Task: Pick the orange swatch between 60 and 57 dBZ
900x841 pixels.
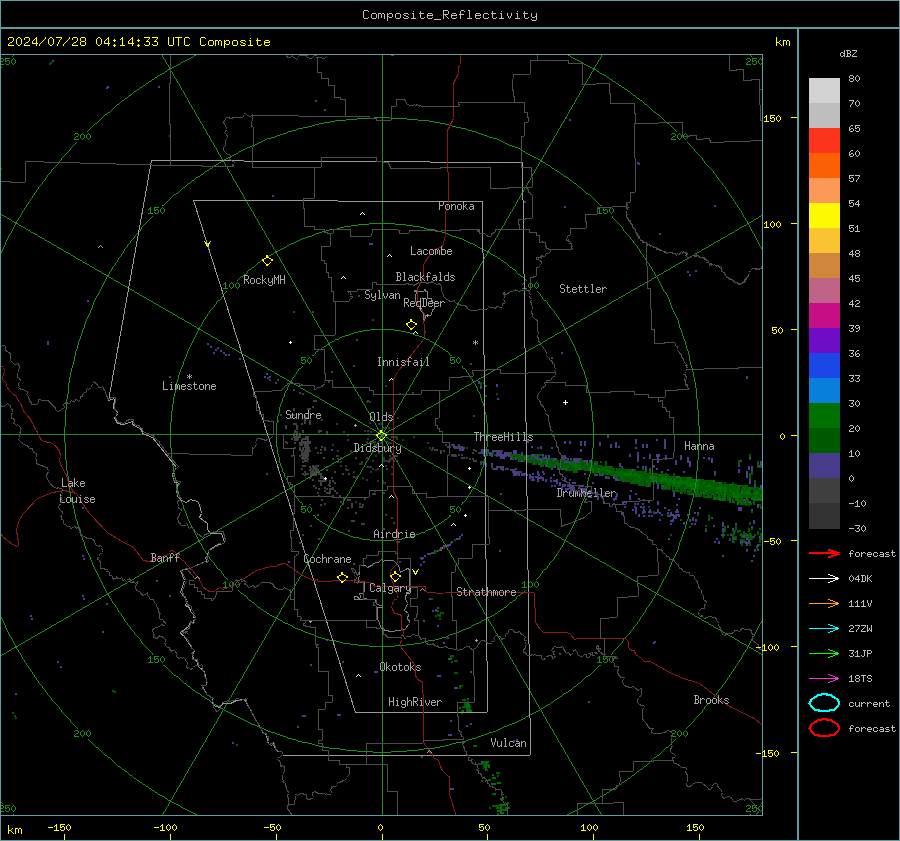Action: (x=824, y=166)
